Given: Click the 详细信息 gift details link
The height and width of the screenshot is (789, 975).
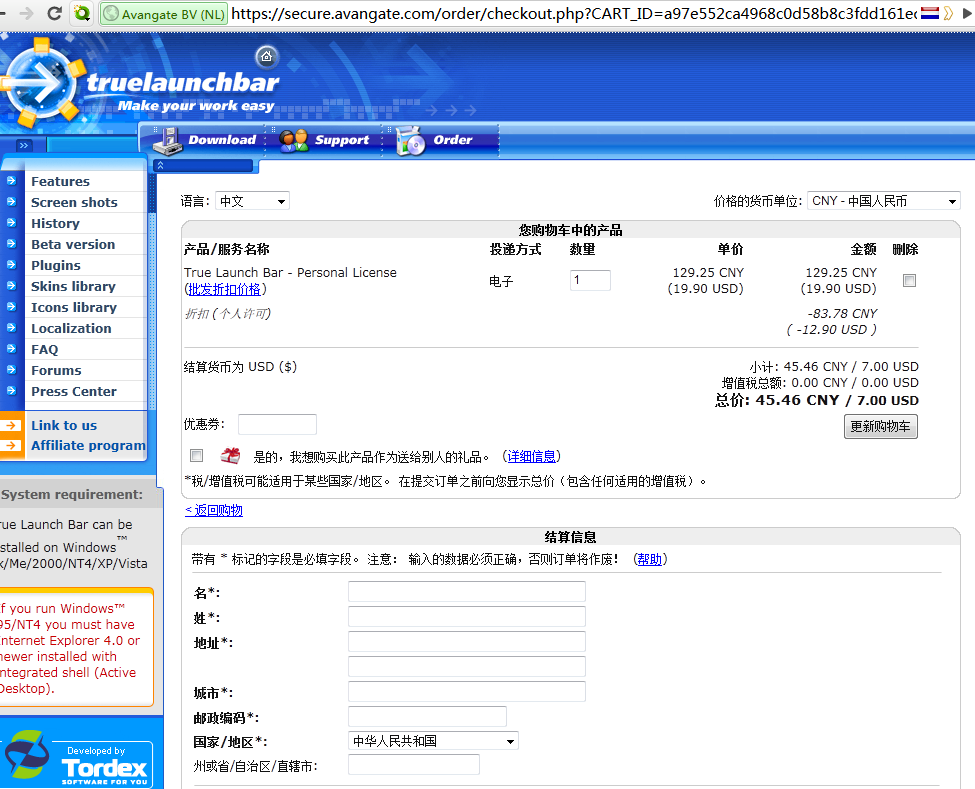Looking at the screenshot, I should 532,456.
